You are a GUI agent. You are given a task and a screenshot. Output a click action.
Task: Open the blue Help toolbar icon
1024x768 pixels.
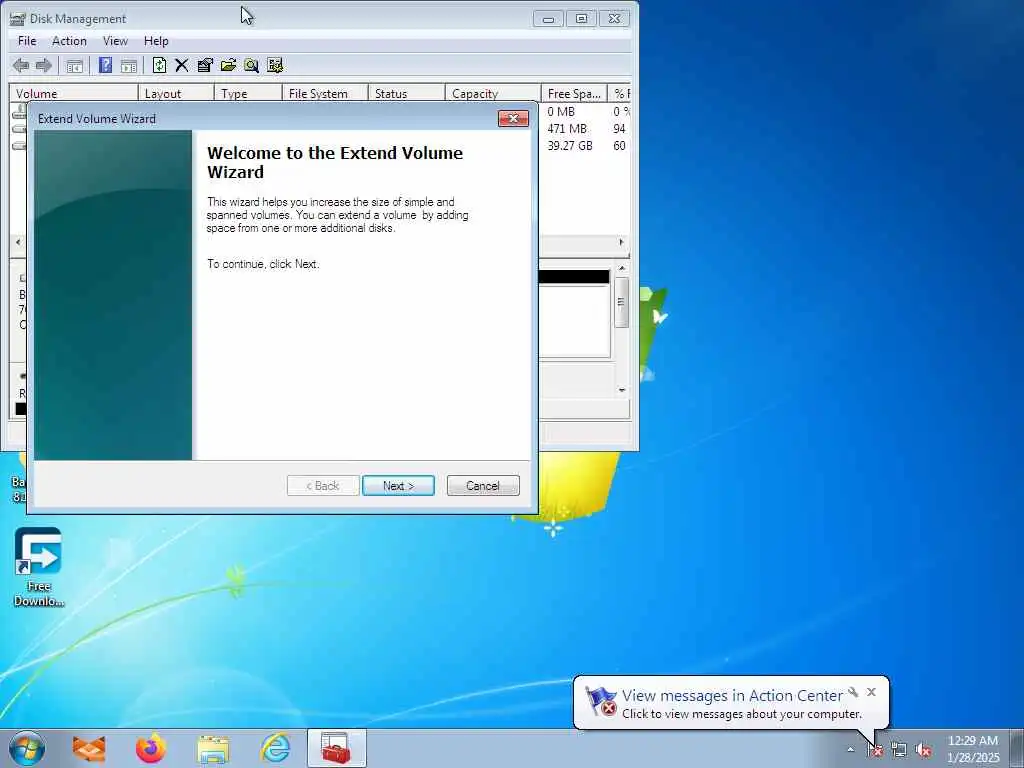[105, 65]
